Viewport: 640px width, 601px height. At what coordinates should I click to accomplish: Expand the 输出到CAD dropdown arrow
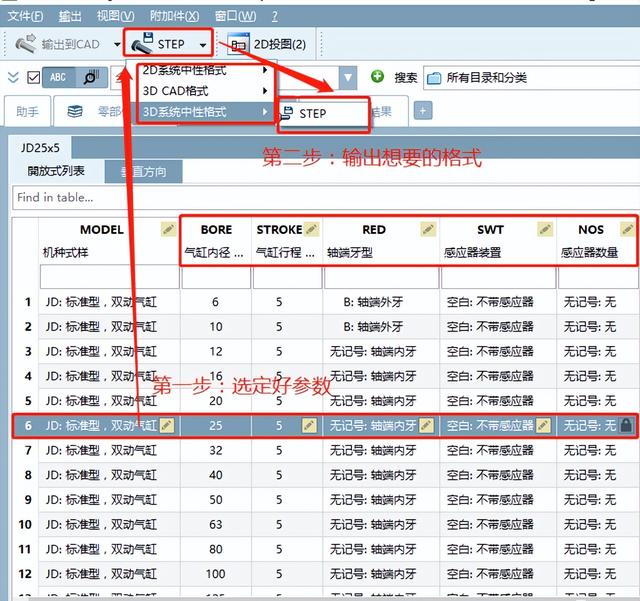[x=117, y=44]
